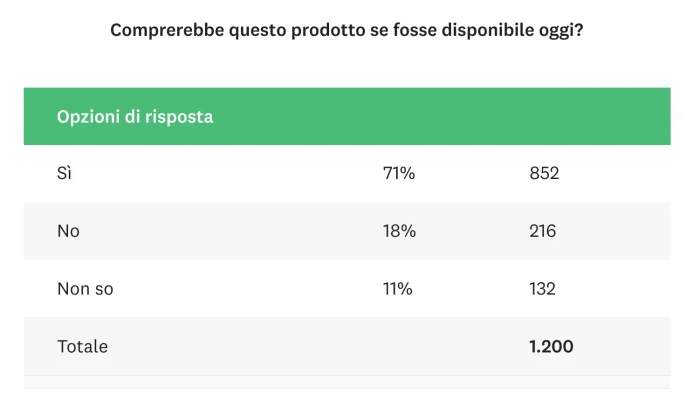Click the 18% percentage value
The width and height of the screenshot is (700, 400).
(399, 231)
